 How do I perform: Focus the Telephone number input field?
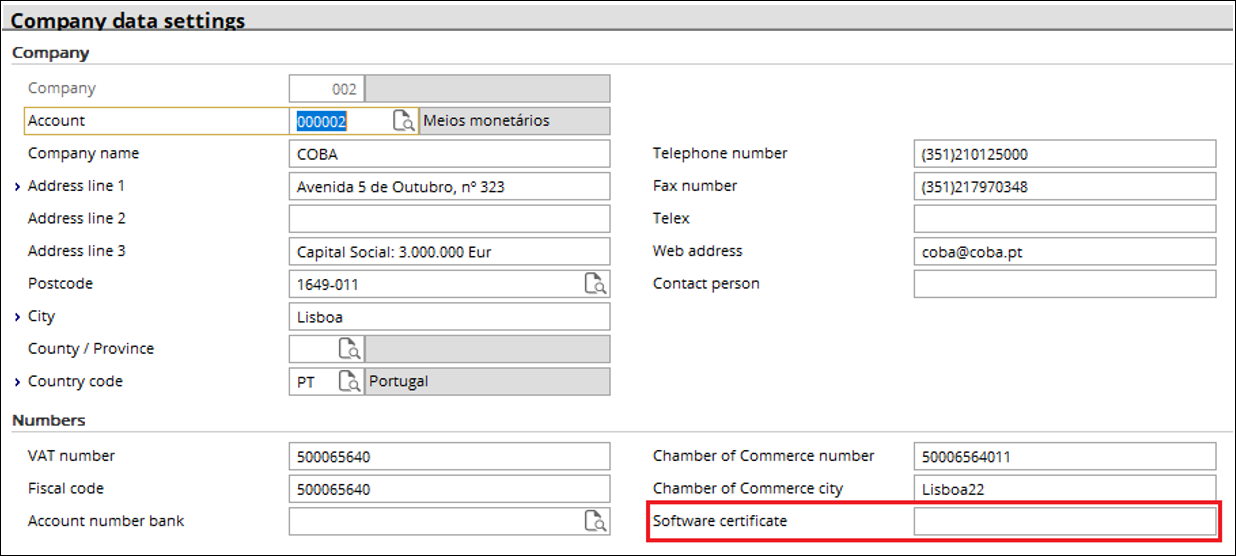(1064, 154)
